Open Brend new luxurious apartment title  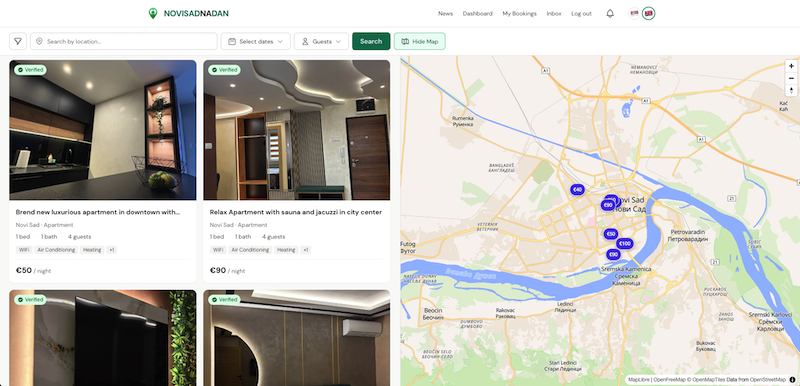98,212
